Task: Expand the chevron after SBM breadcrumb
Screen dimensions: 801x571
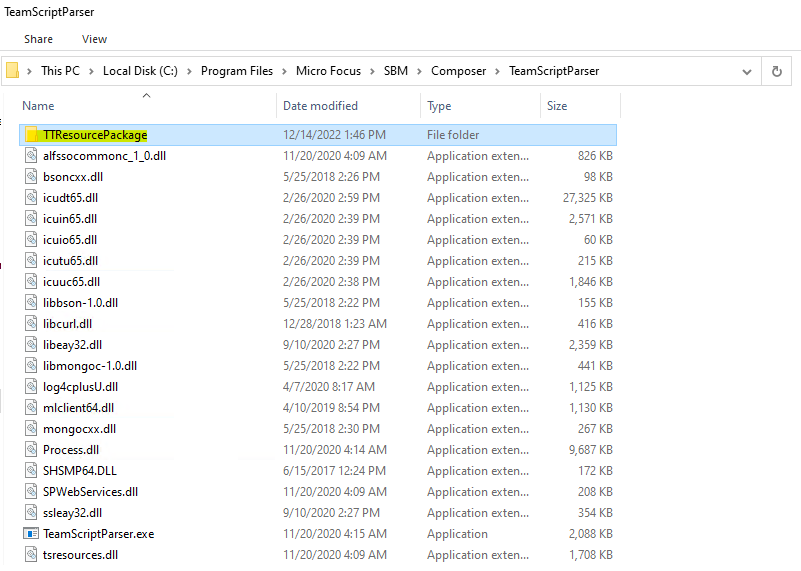Action: 419,71
